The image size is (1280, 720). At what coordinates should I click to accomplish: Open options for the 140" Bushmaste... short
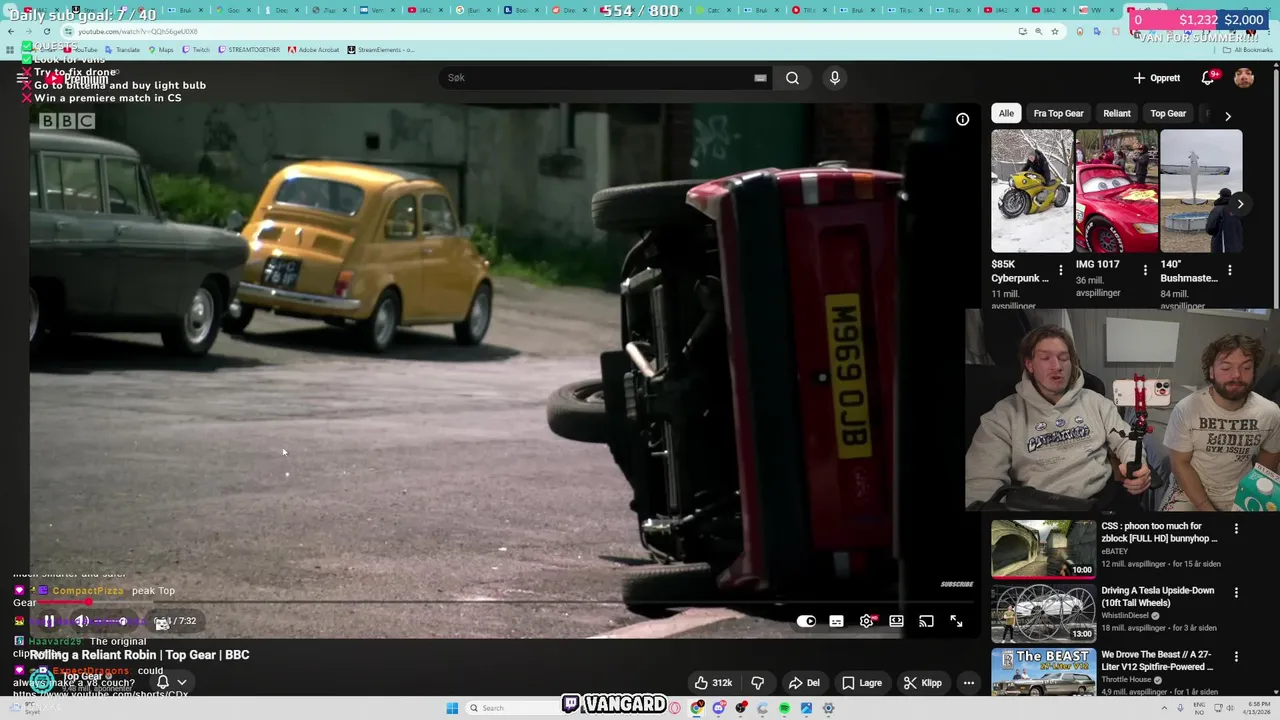coord(1229,270)
